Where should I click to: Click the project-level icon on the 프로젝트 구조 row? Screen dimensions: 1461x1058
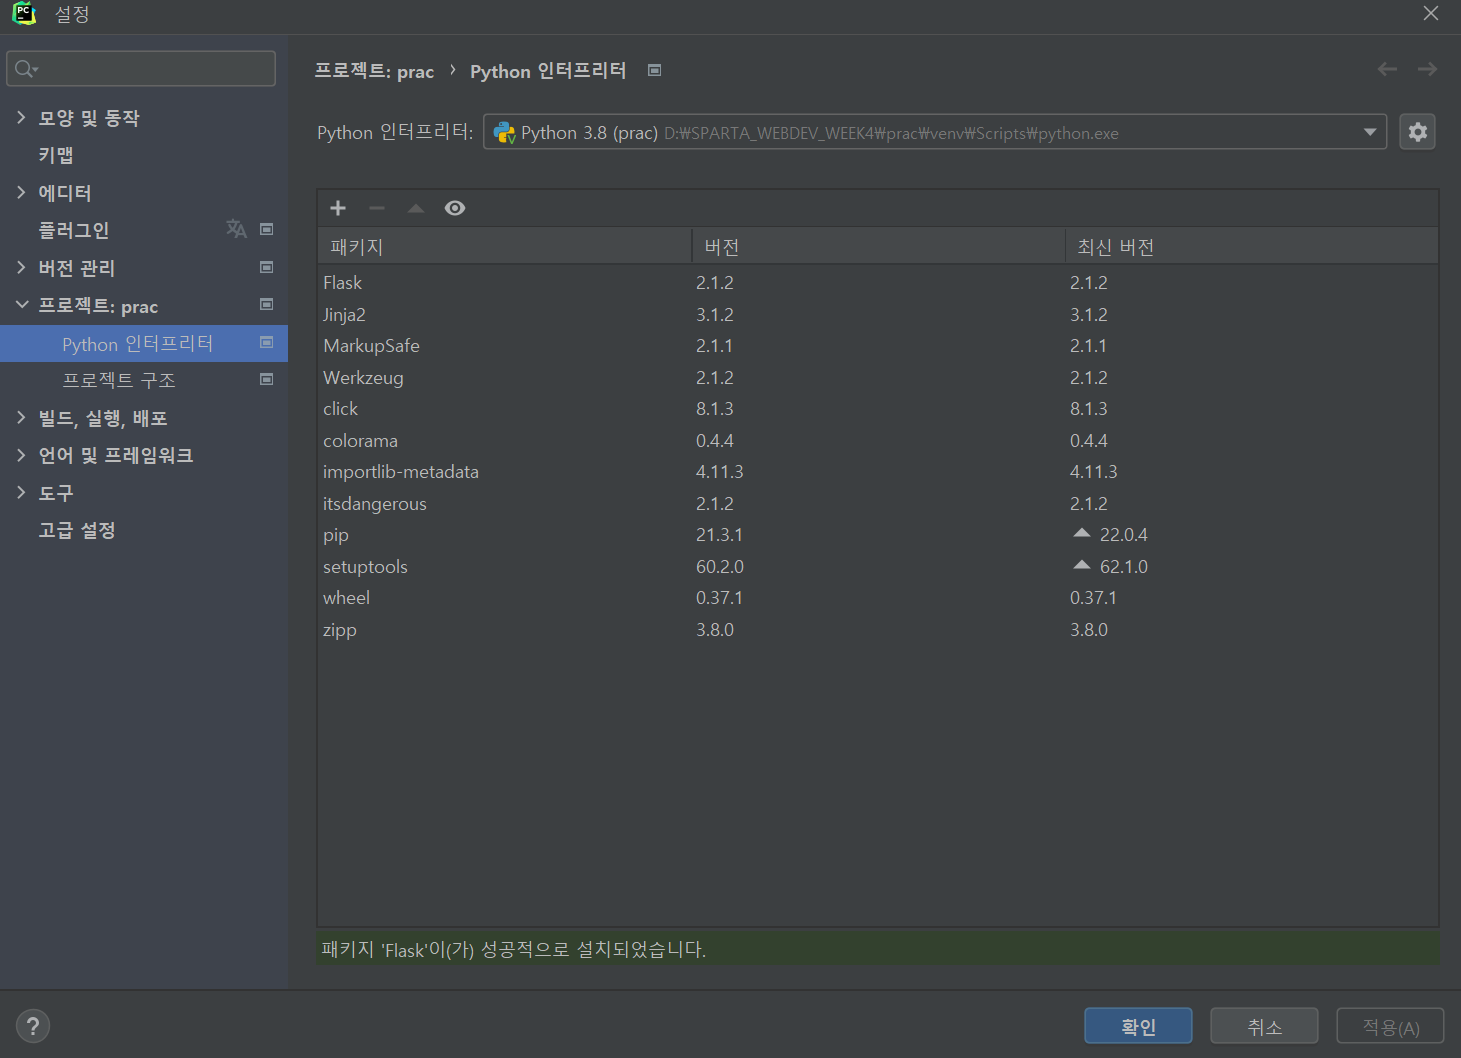tap(267, 379)
